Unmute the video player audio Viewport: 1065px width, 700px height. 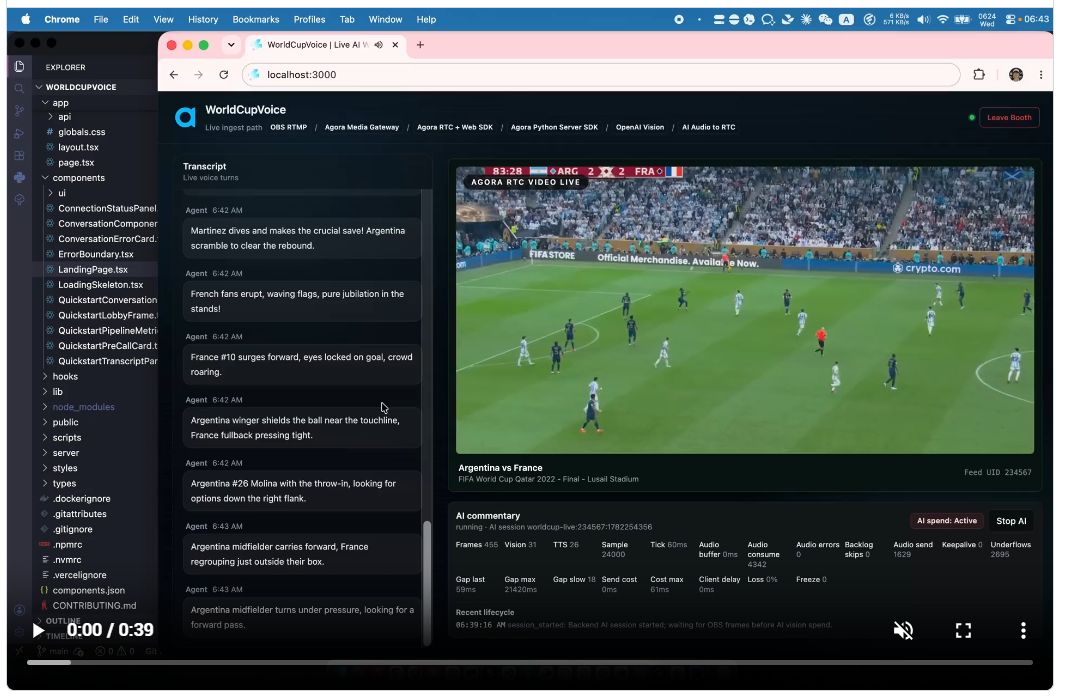tap(903, 631)
